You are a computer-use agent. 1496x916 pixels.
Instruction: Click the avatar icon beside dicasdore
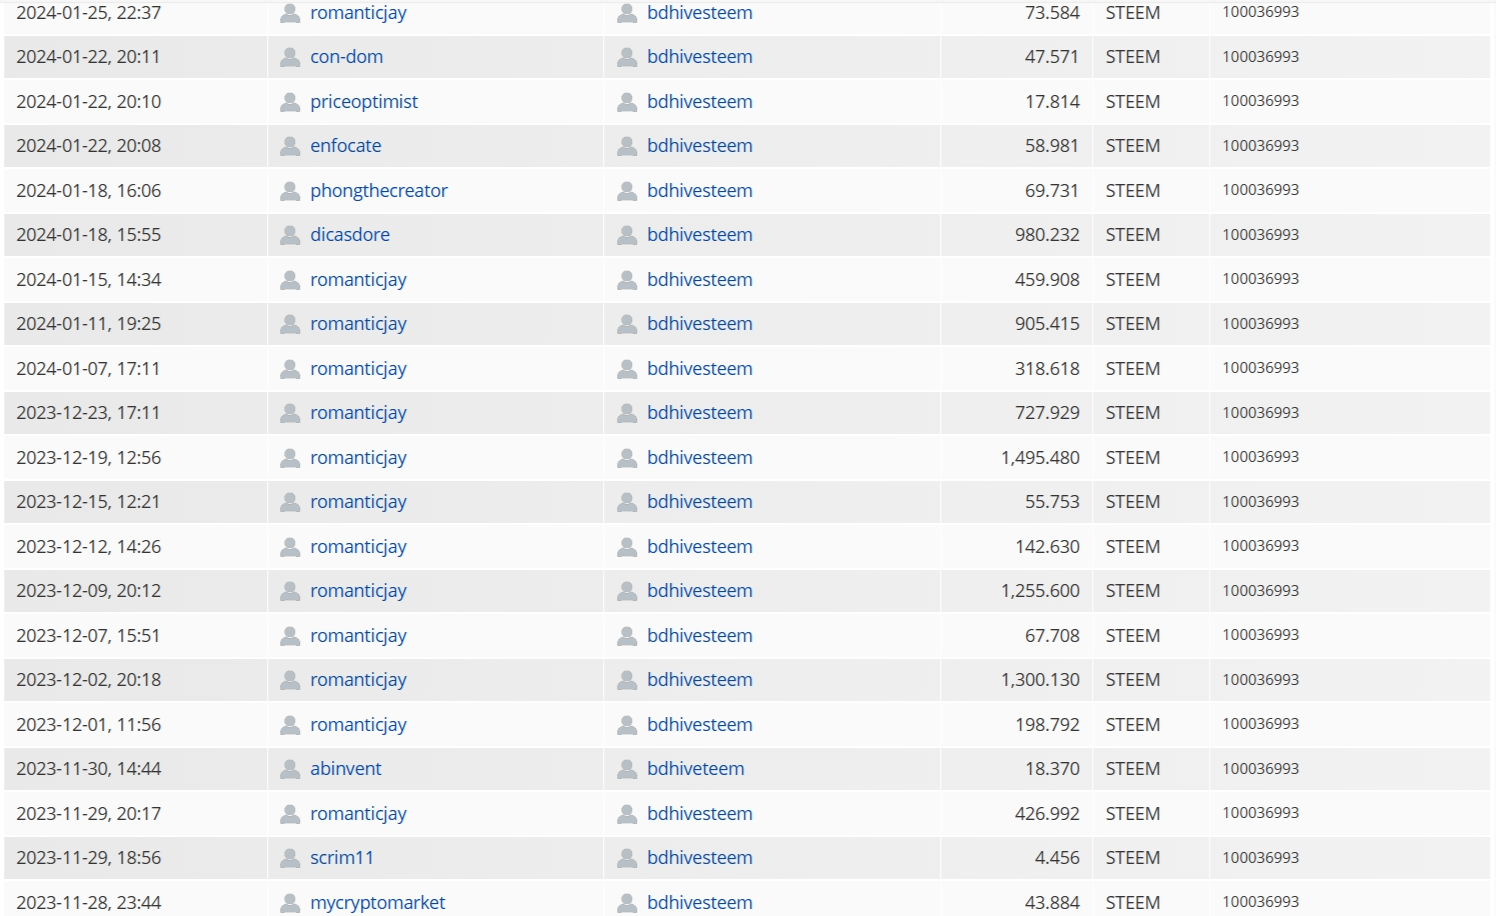(x=290, y=235)
